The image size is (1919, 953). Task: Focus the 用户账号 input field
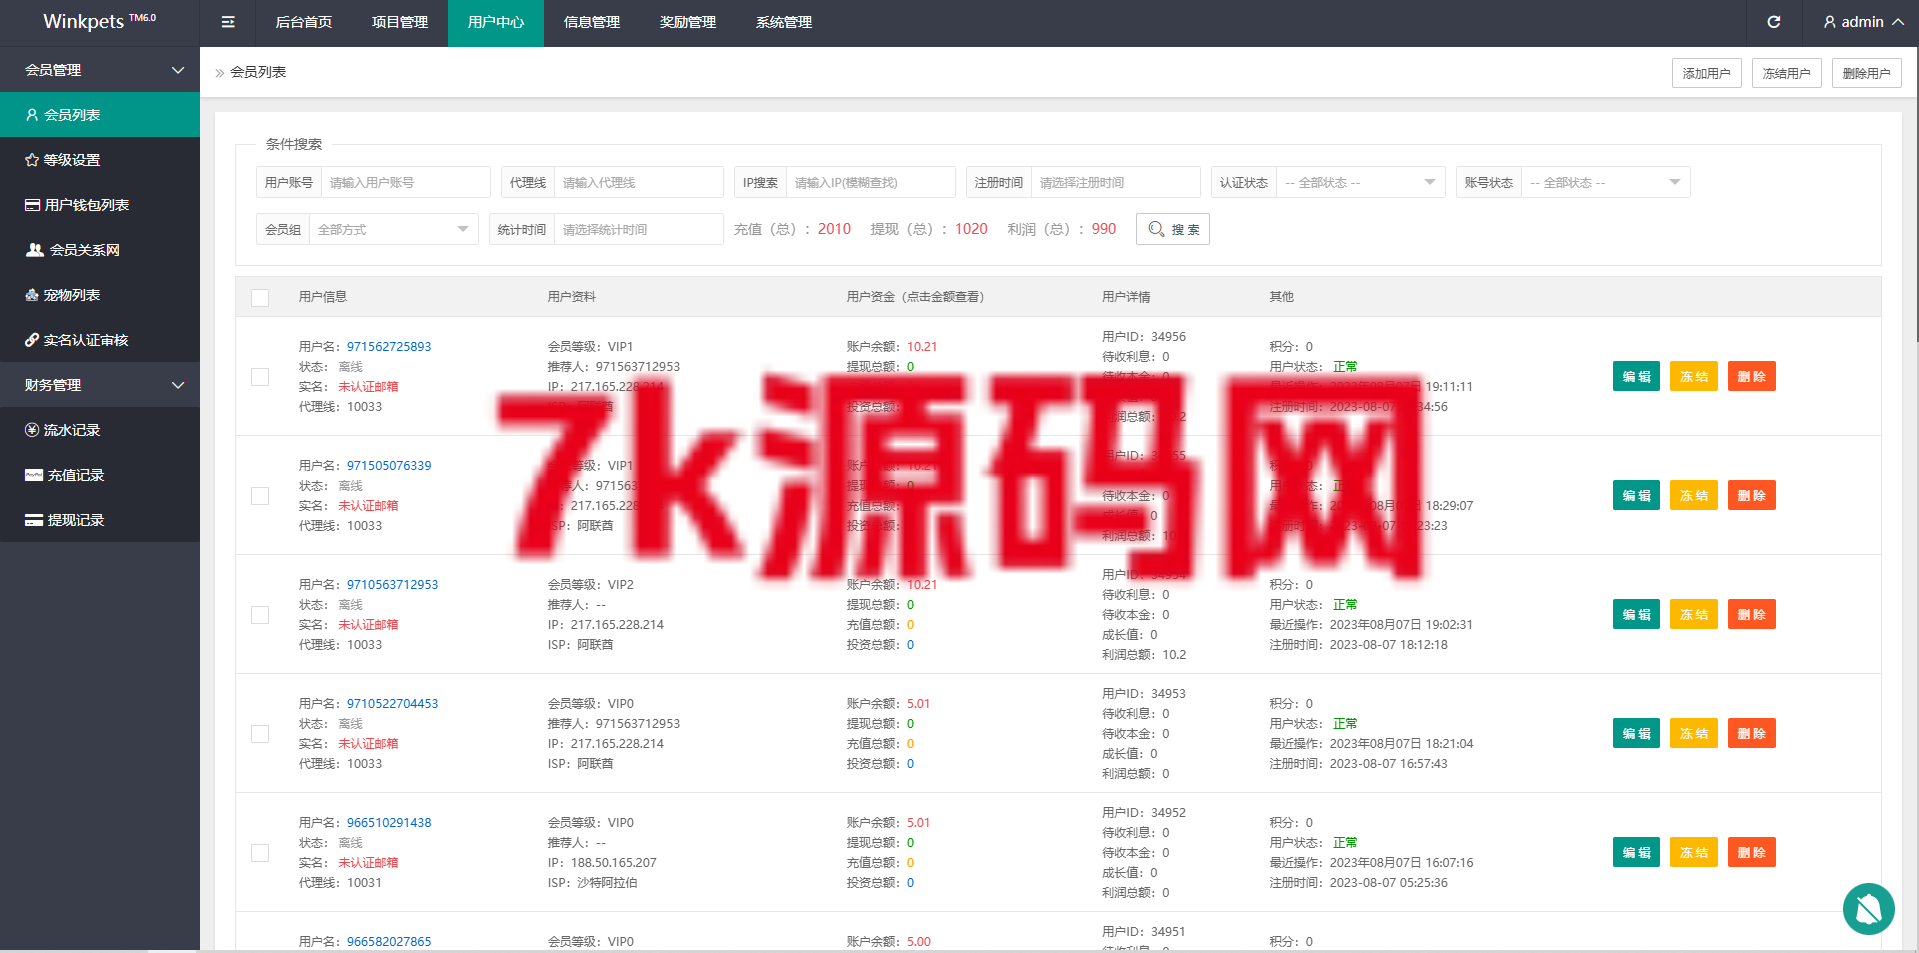point(405,182)
